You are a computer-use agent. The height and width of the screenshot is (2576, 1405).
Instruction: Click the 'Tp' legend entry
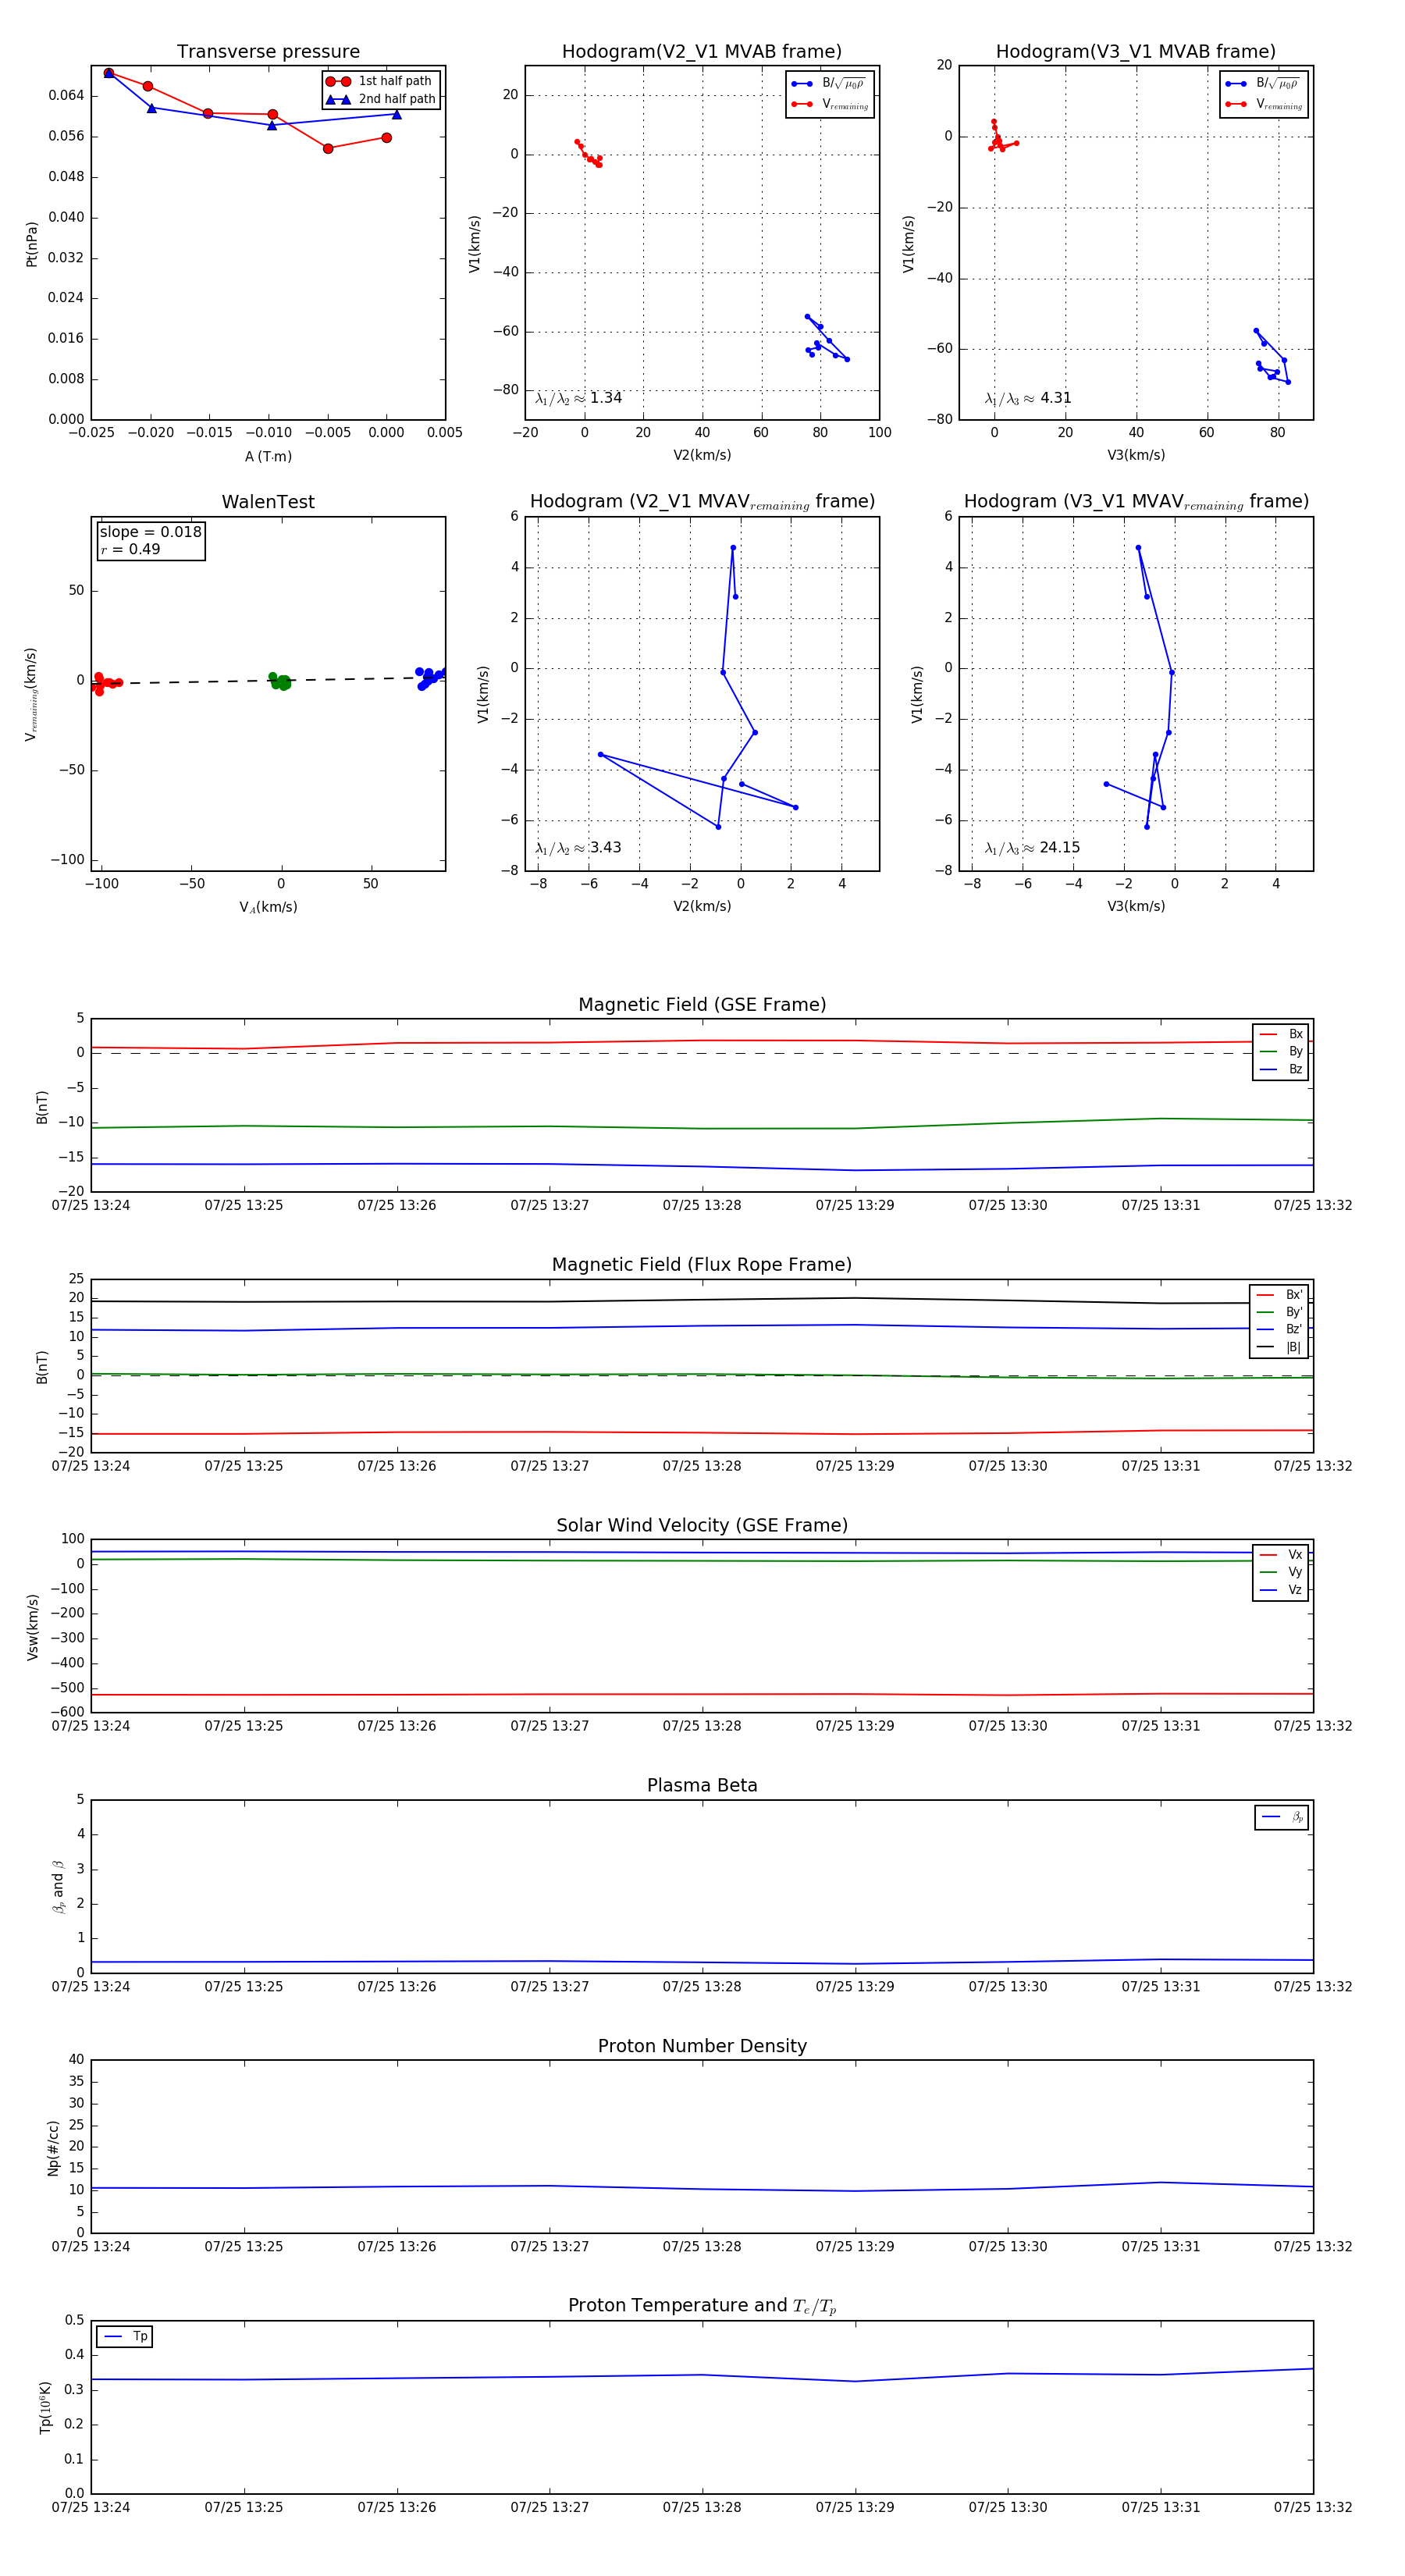pos(125,2336)
